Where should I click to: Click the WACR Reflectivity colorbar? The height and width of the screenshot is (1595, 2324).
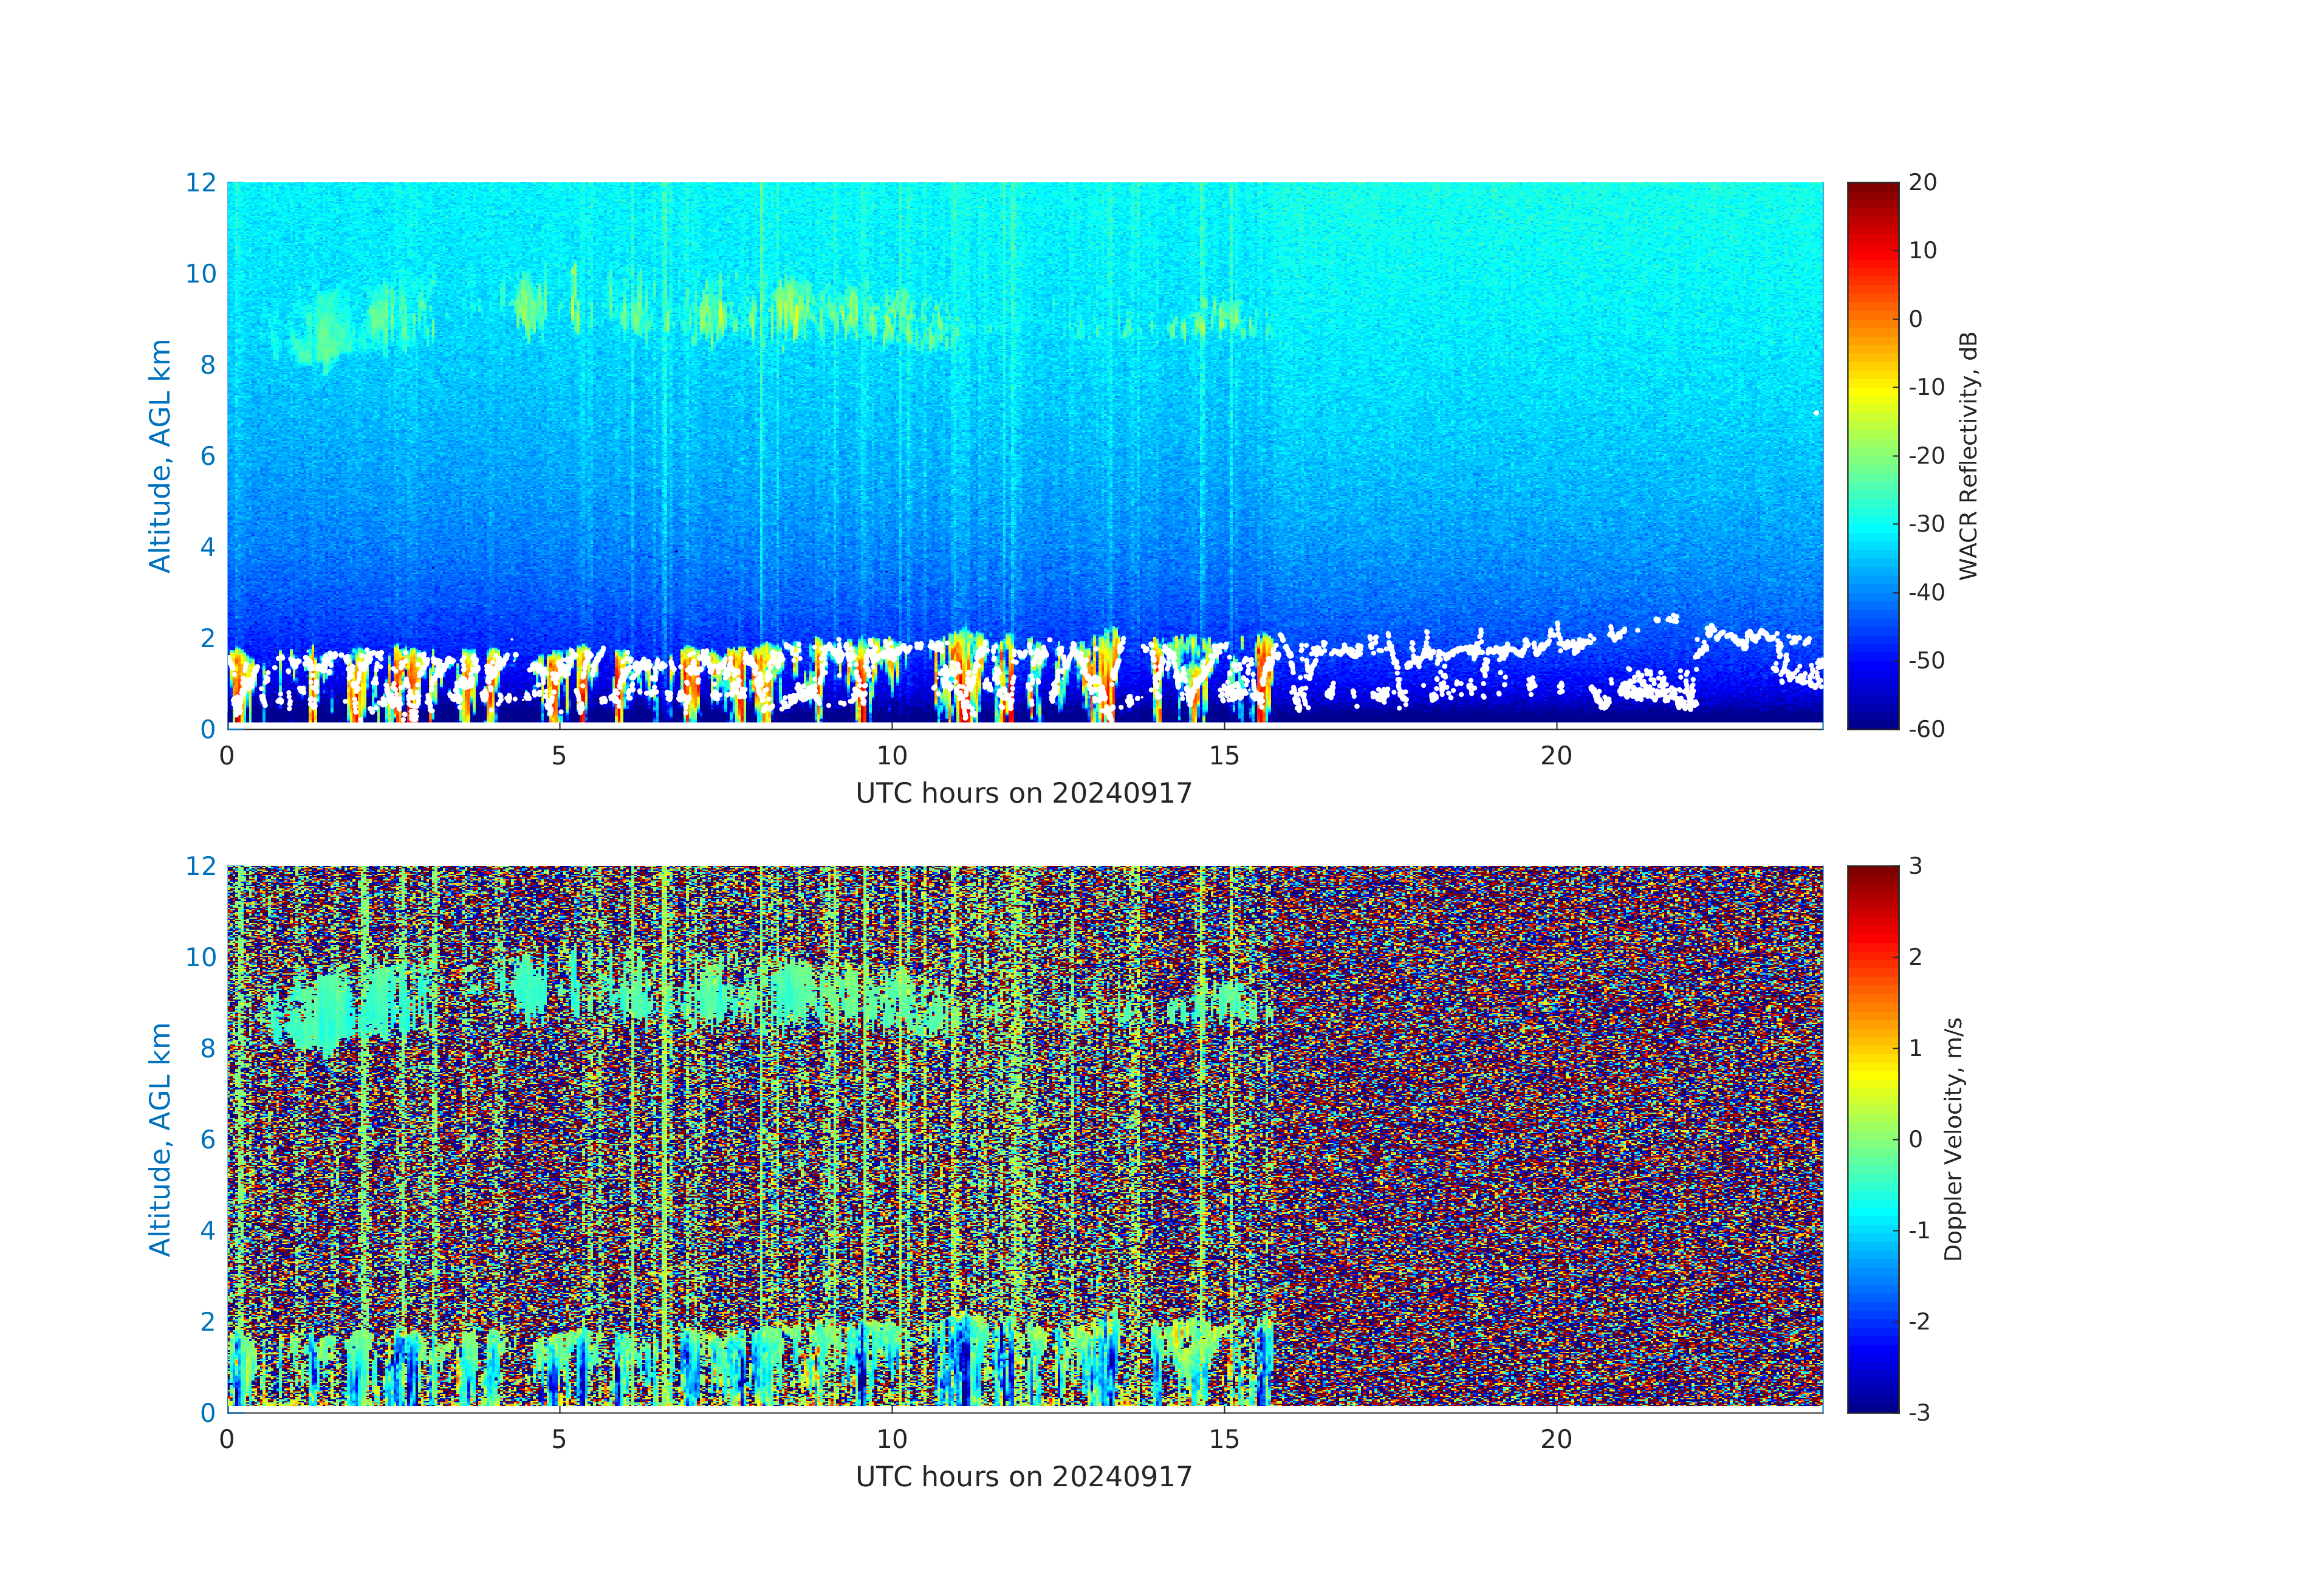pos(1872,455)
